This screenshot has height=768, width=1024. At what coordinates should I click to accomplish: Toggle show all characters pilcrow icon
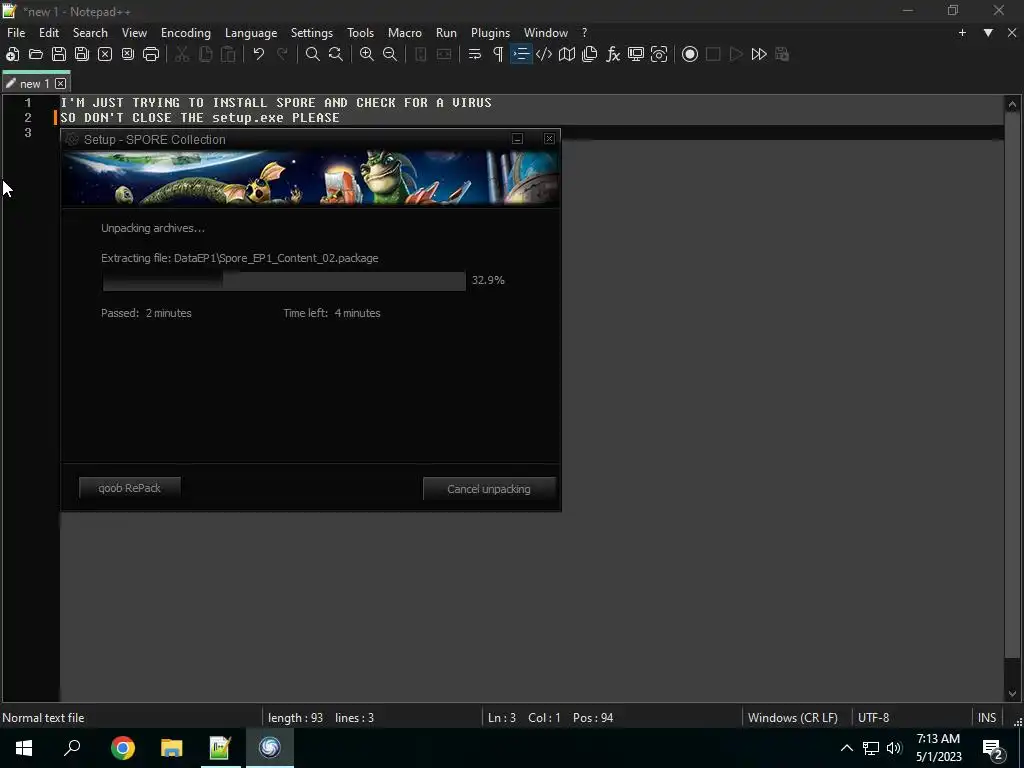[x=498, y=54]
